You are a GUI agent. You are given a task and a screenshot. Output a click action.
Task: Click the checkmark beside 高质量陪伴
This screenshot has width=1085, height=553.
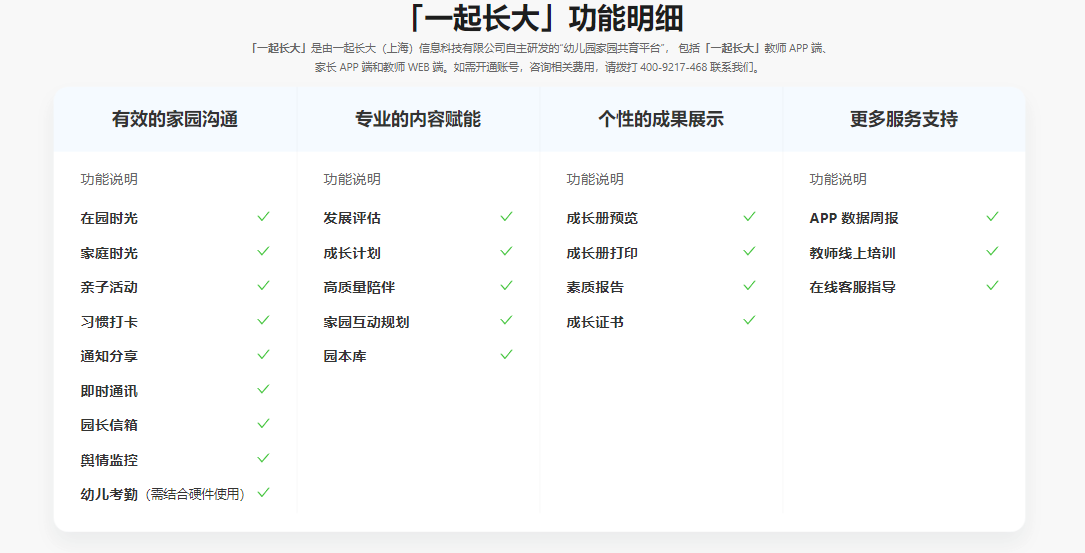tap(506, 286)
